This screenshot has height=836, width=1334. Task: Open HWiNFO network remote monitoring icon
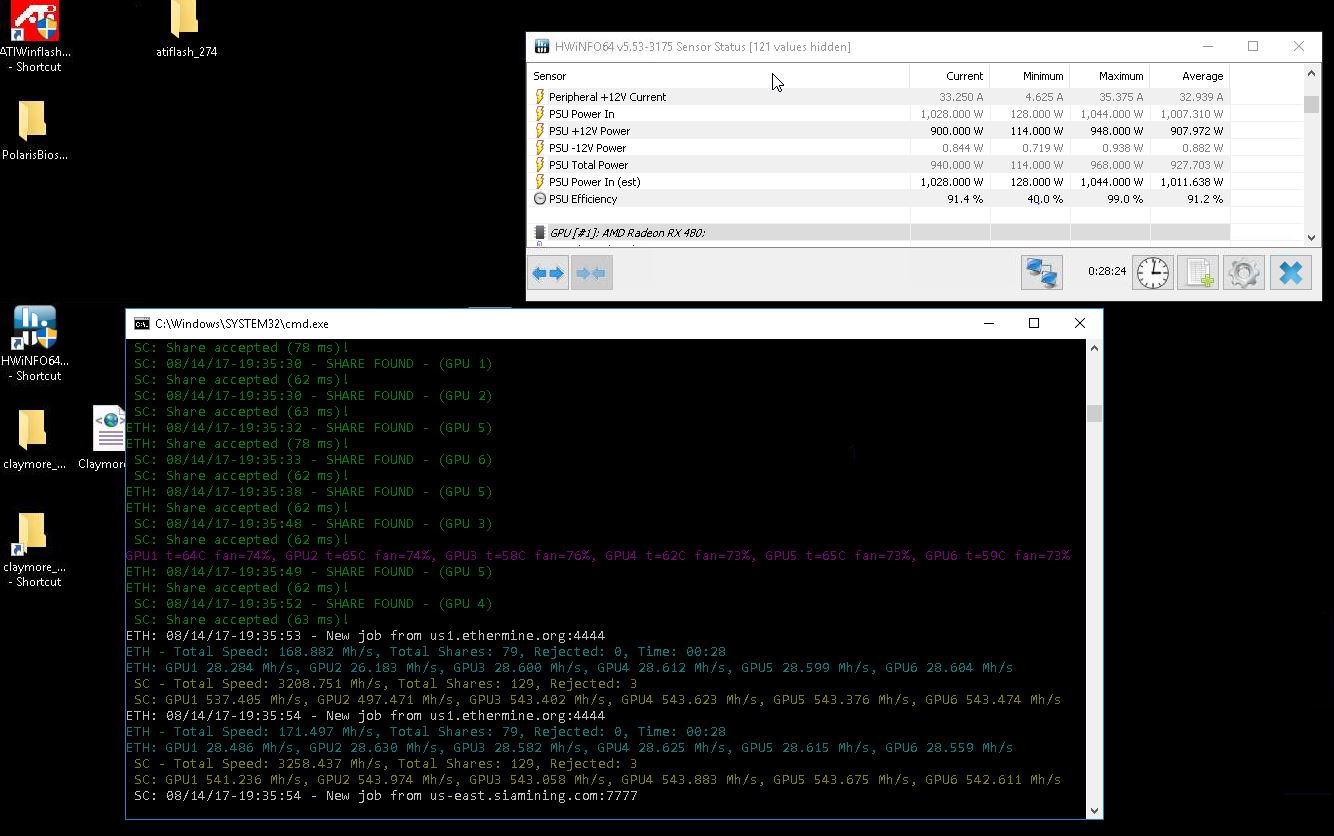1041,272
